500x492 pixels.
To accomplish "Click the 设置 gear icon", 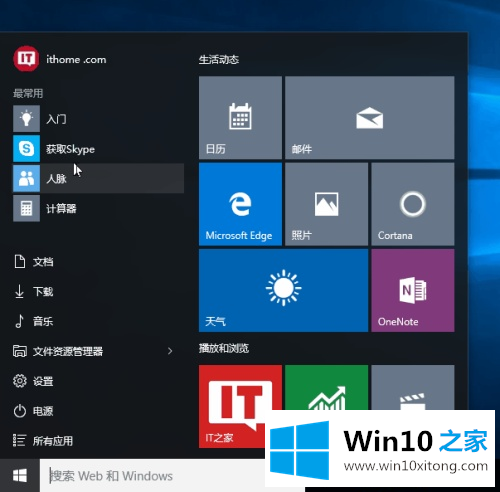I will [20, 381].
